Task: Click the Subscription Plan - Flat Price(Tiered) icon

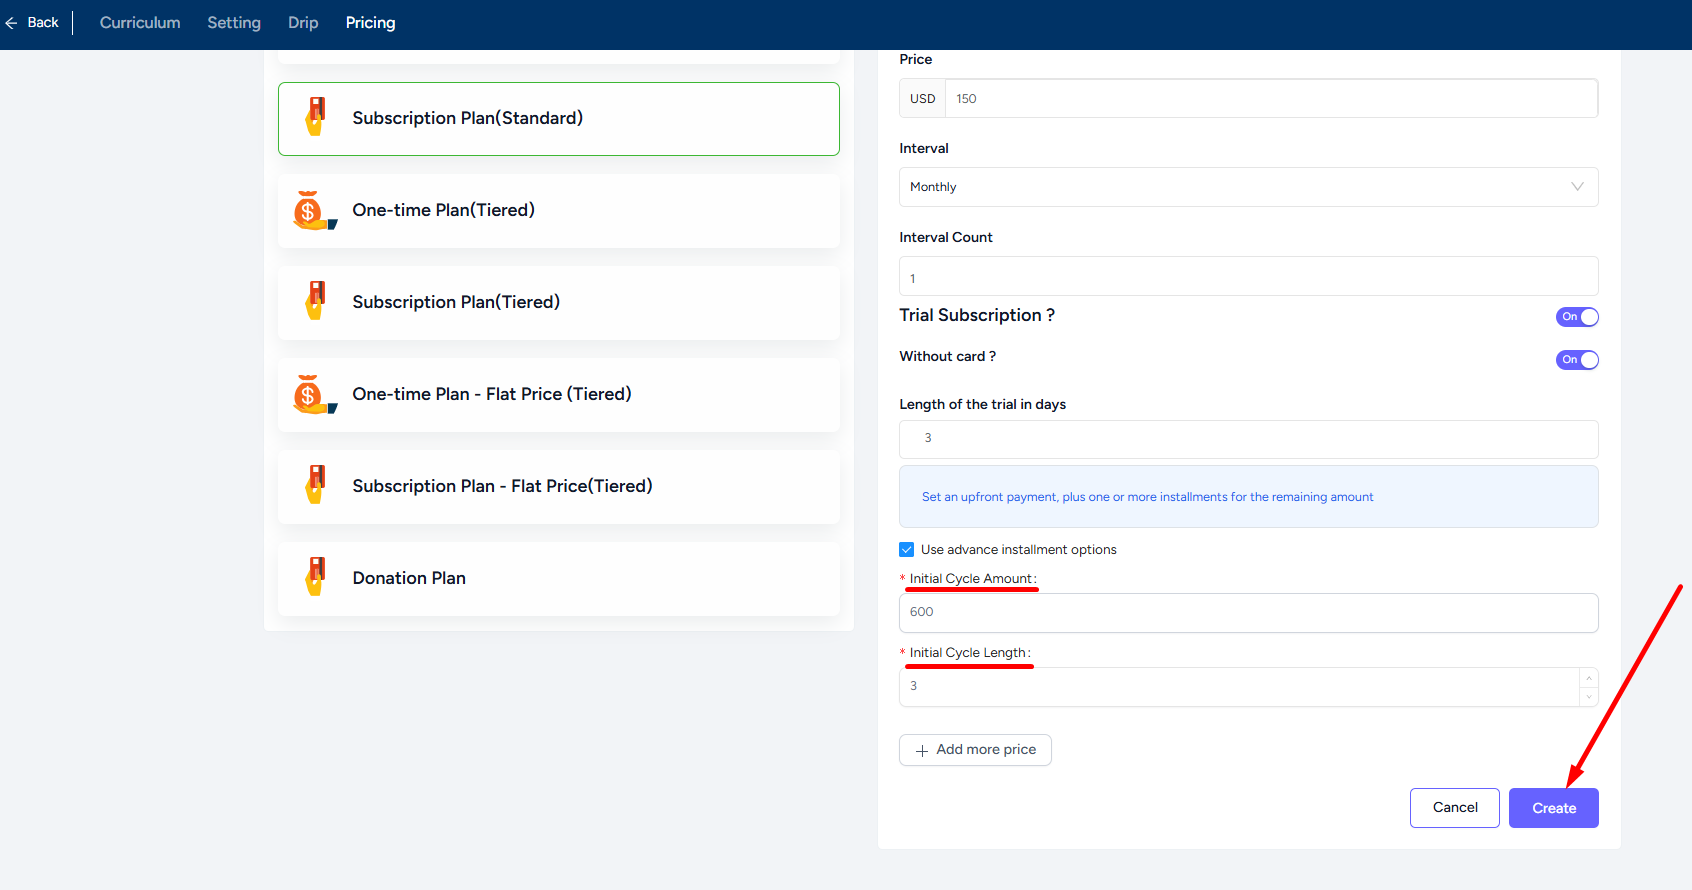Action: point(315,485)
